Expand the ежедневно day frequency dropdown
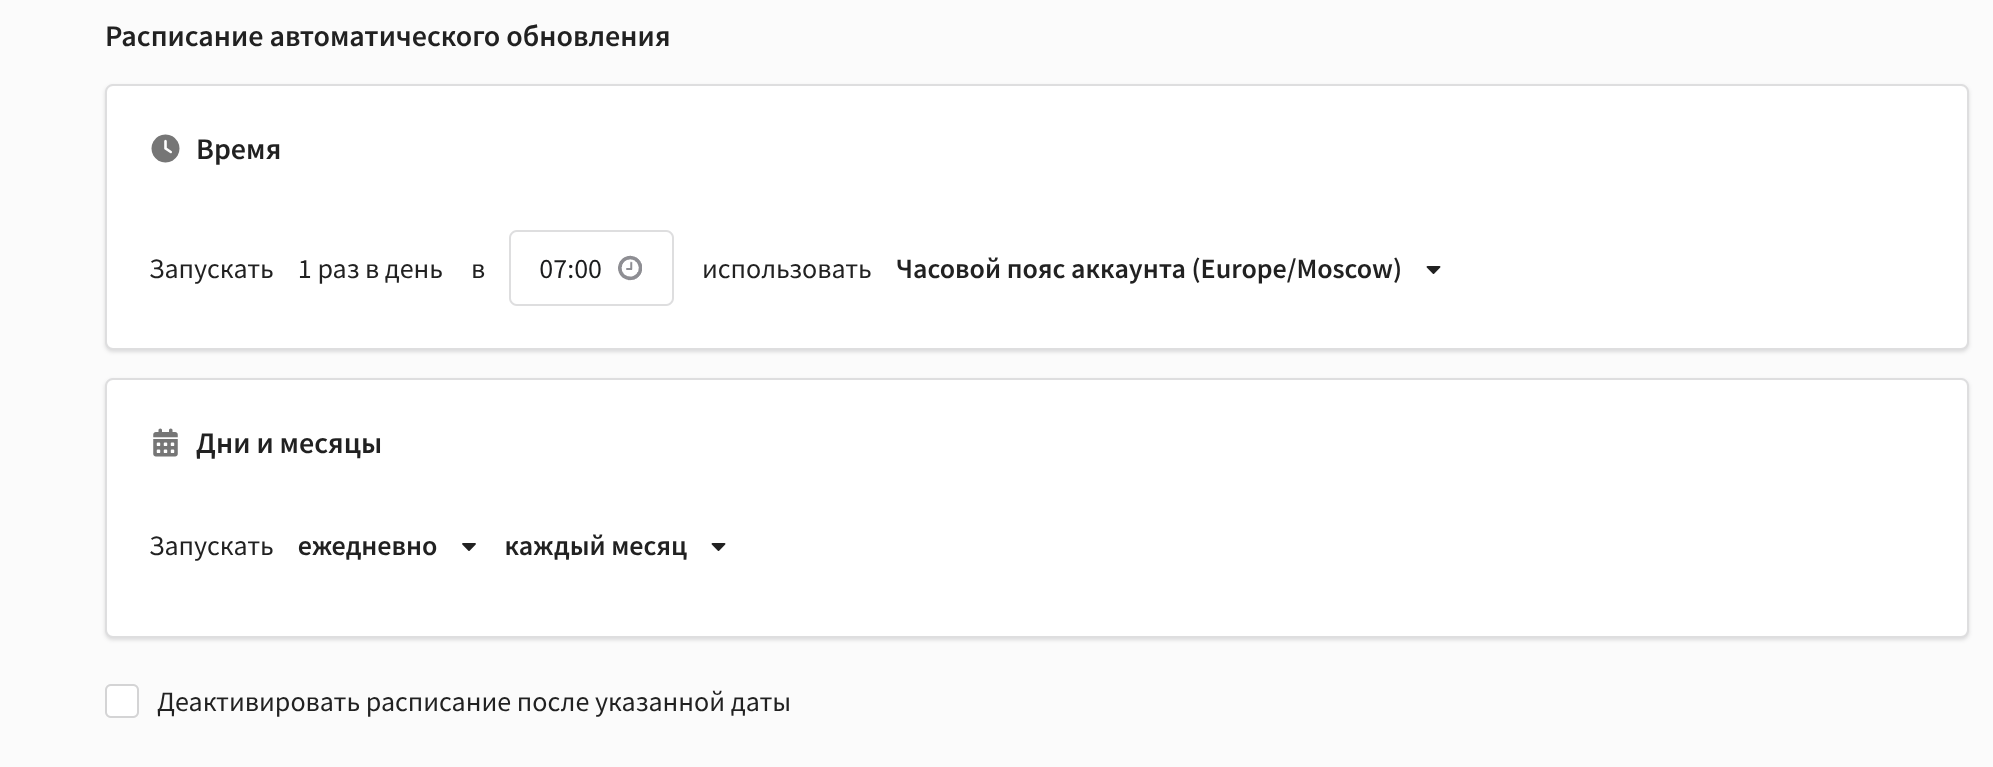The image size is (1993, 767). [x=367, y=546]
